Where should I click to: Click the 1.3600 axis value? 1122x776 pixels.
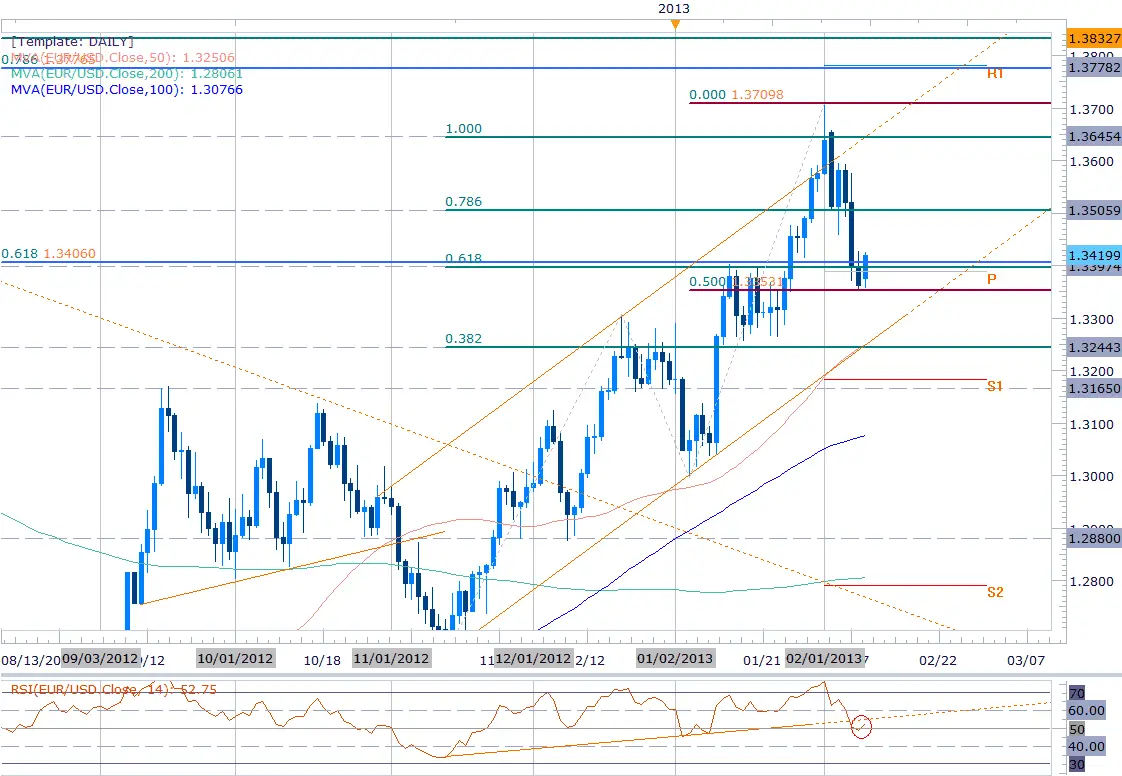(1091, 162)
